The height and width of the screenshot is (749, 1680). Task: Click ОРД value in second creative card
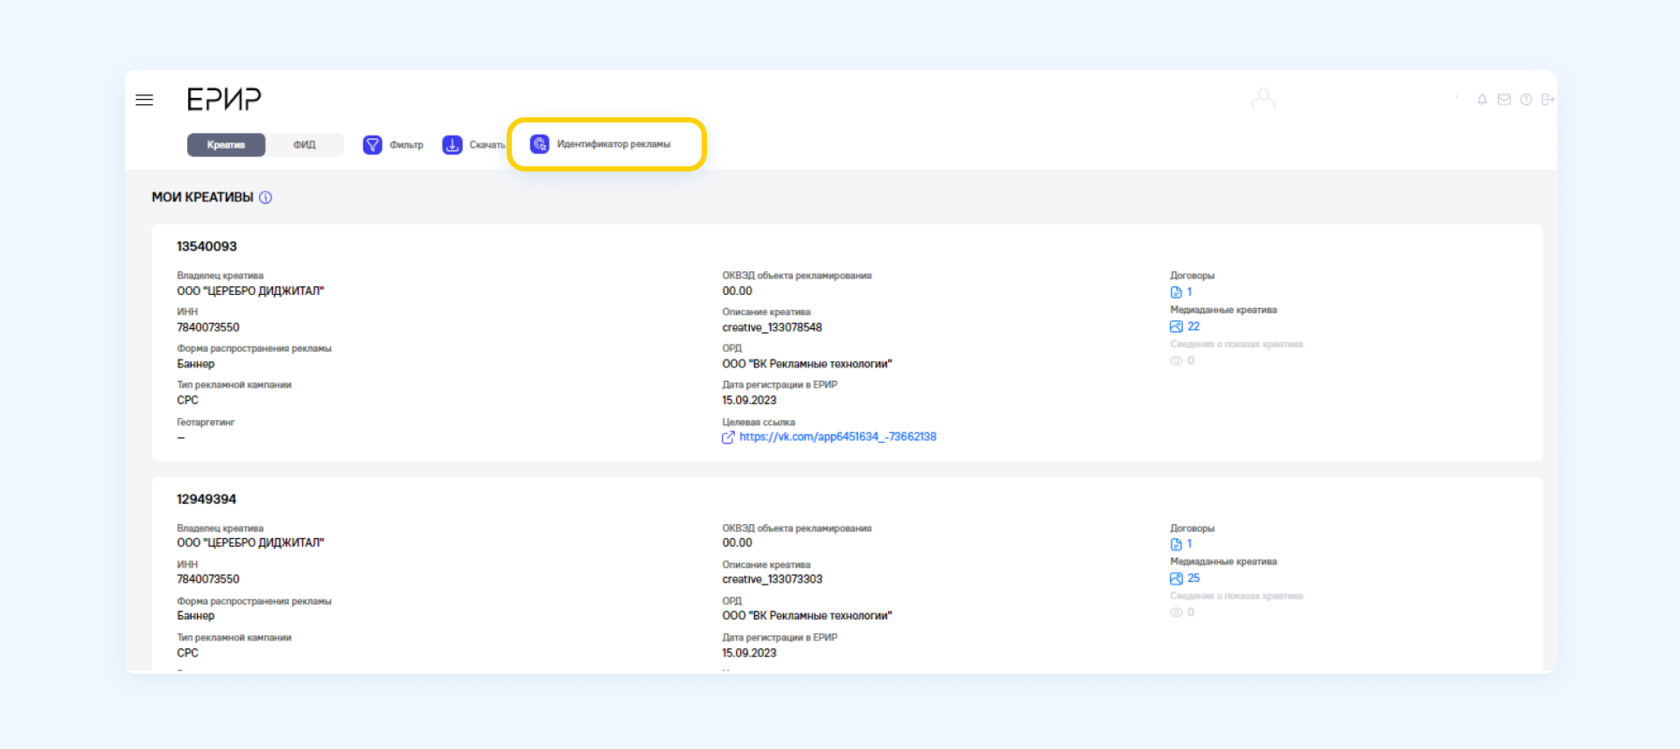[807, 616]
